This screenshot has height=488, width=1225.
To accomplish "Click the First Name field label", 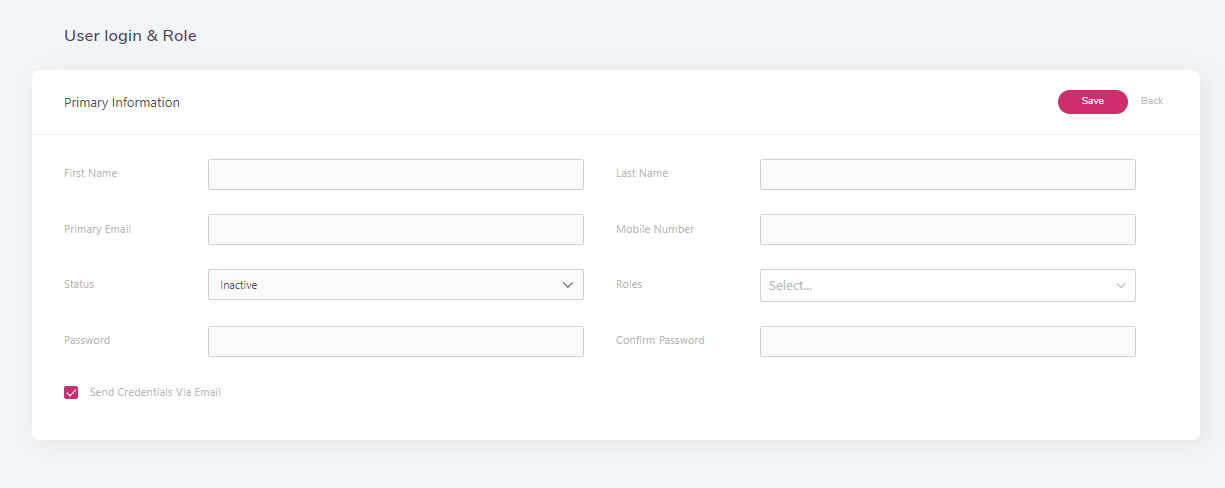I will 90,173.
